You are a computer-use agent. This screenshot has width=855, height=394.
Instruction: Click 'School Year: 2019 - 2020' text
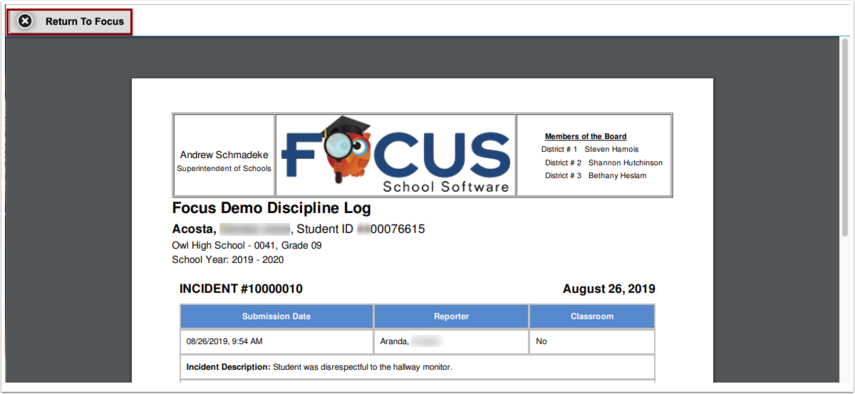pyautogui.click(x=228, y=260)
